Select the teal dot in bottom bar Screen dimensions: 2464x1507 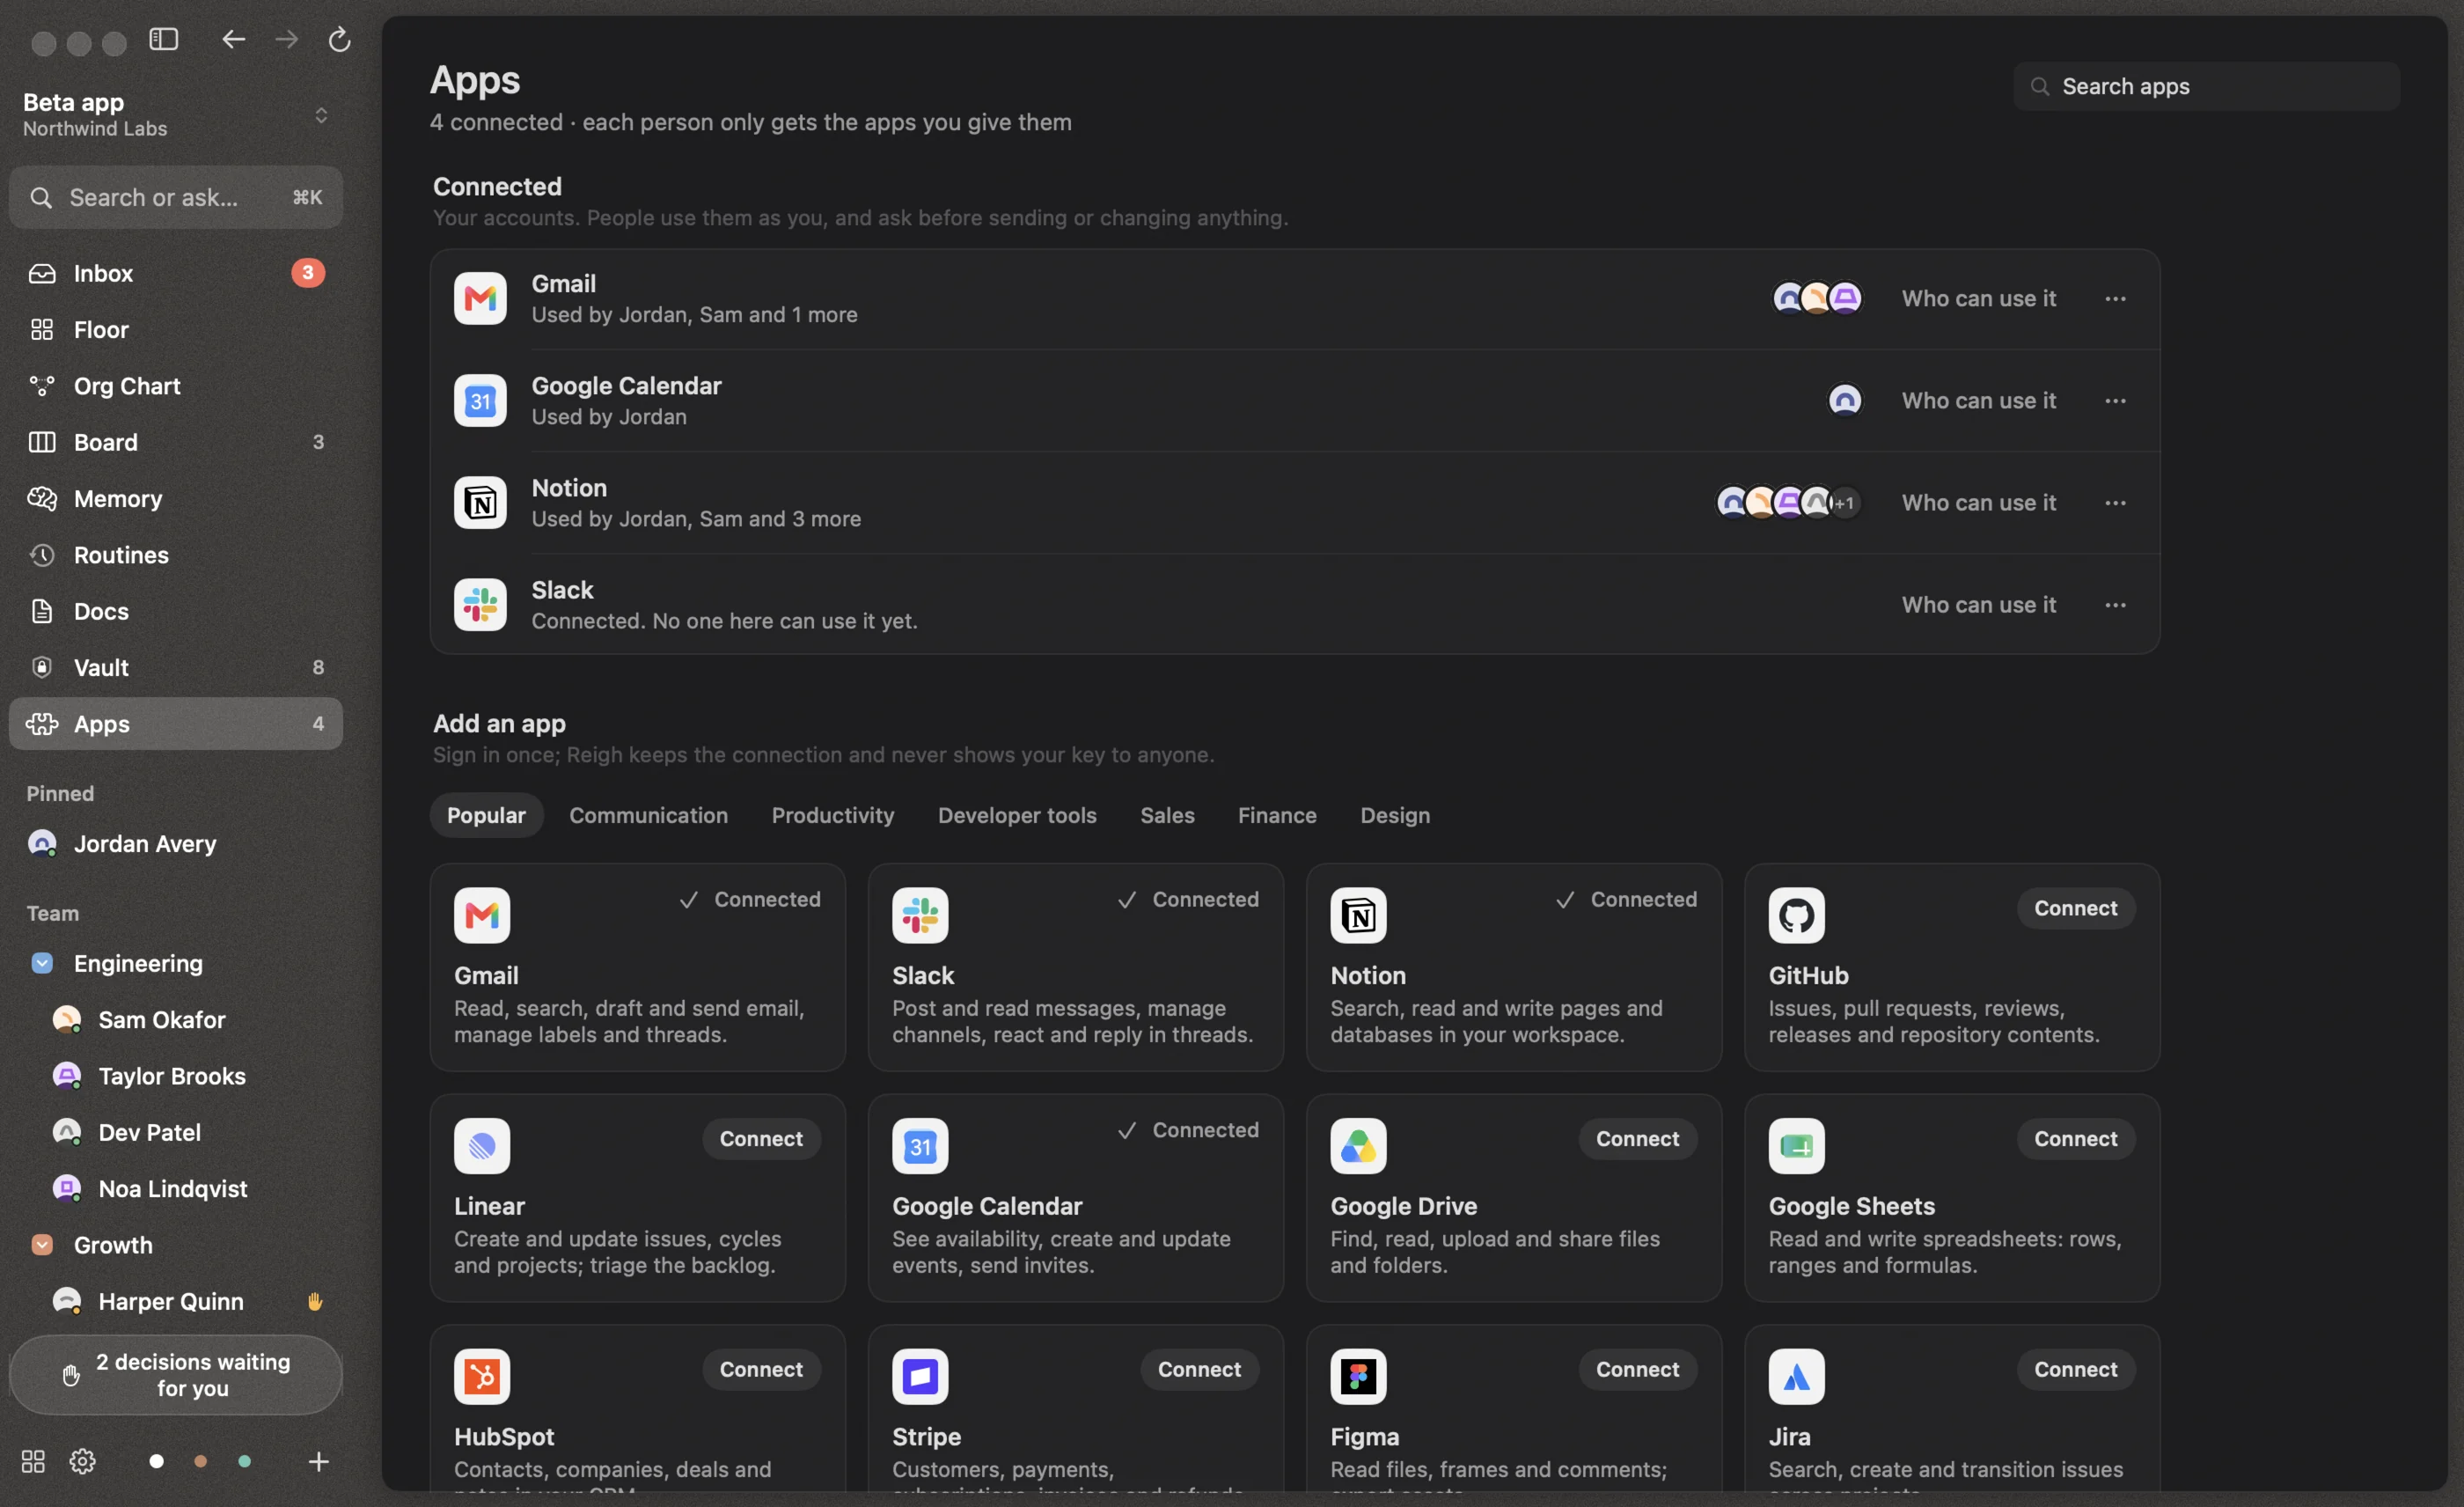244,1461
